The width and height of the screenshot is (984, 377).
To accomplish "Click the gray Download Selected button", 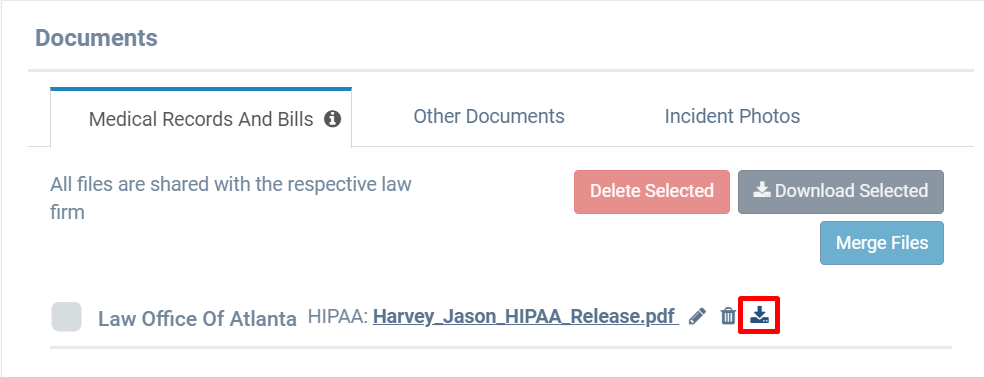I will [x=841, y=191].
